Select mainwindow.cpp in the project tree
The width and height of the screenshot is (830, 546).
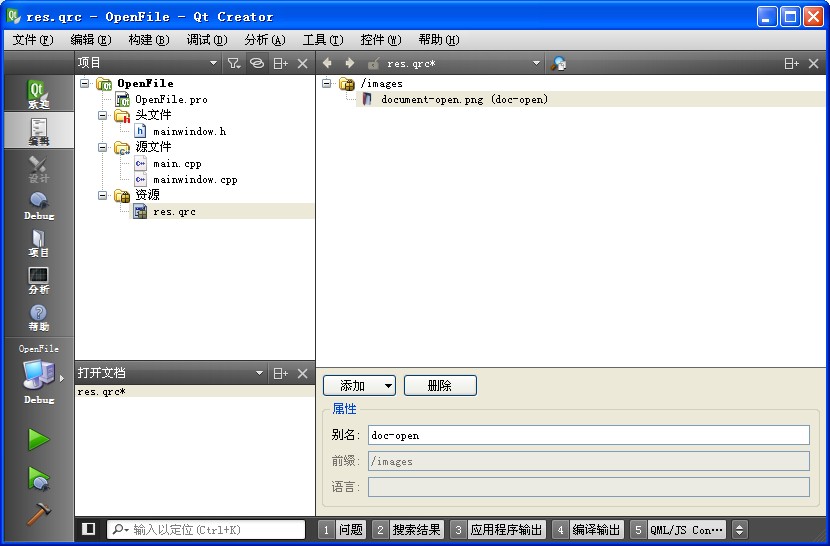[x=195, y=180]
